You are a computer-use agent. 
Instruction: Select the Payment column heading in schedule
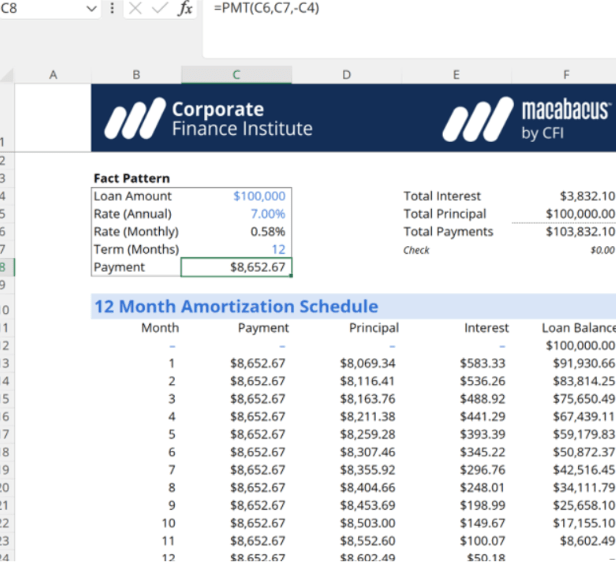click(x=263, y=328)
